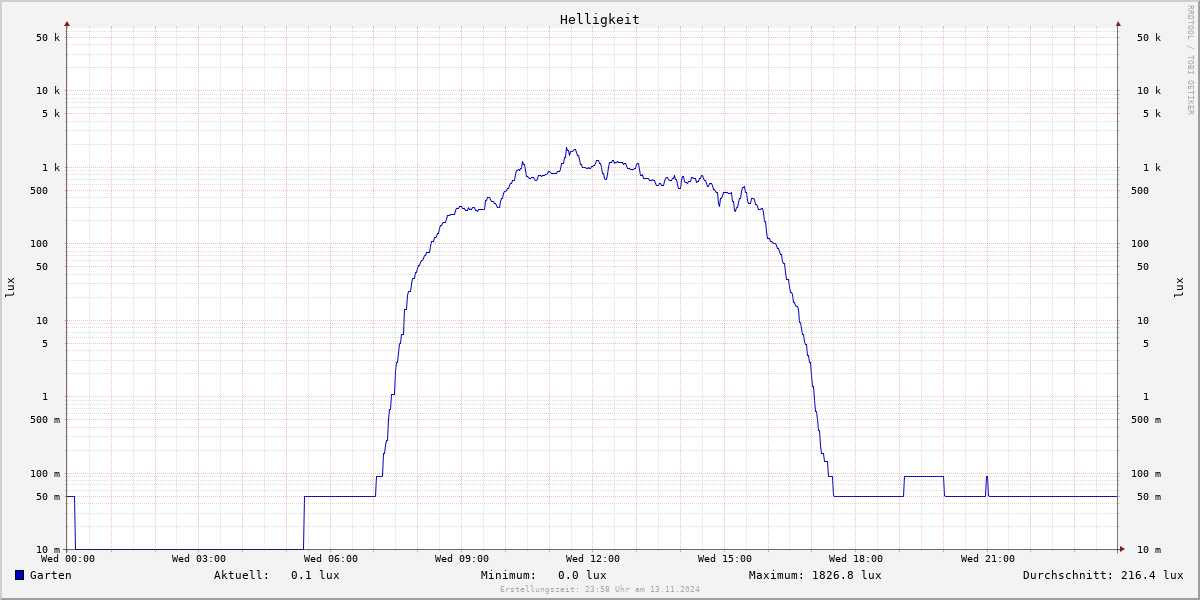Select the Durchschnitt 216.4 lux value

click(x=1151, y=575)
